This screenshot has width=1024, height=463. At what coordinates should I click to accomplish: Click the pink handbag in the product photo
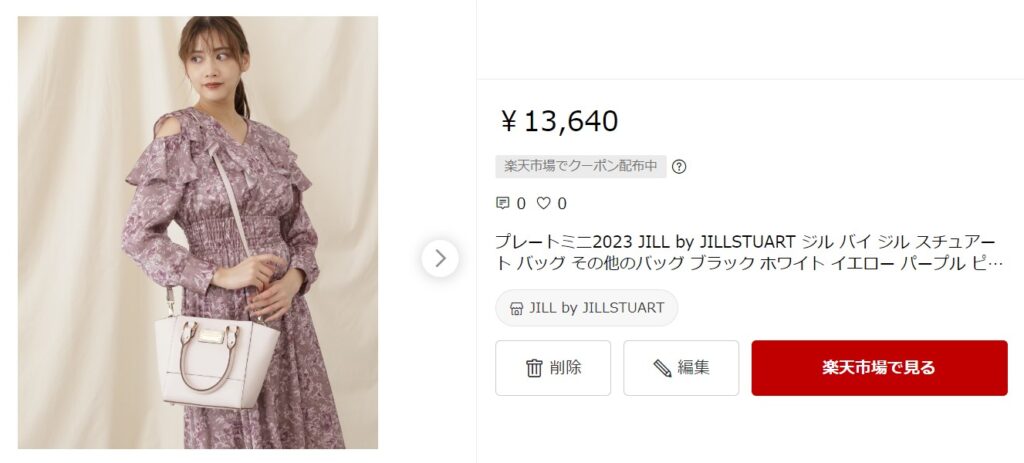[216, 356]
